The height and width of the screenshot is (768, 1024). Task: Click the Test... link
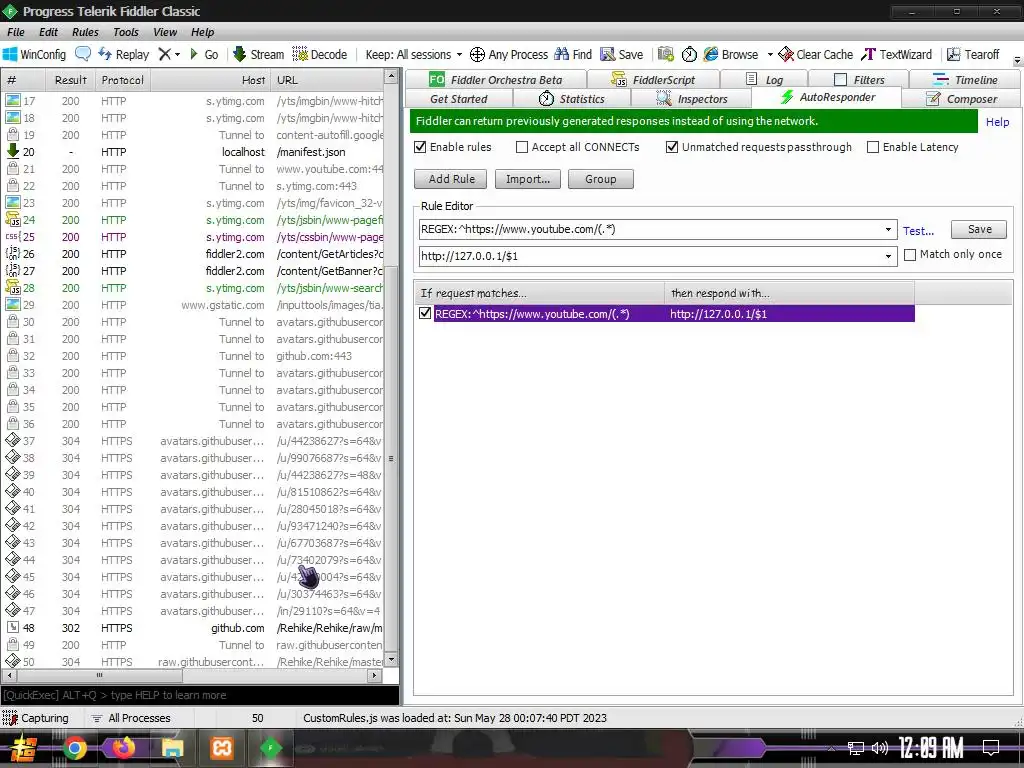click(x=918, y=231)
